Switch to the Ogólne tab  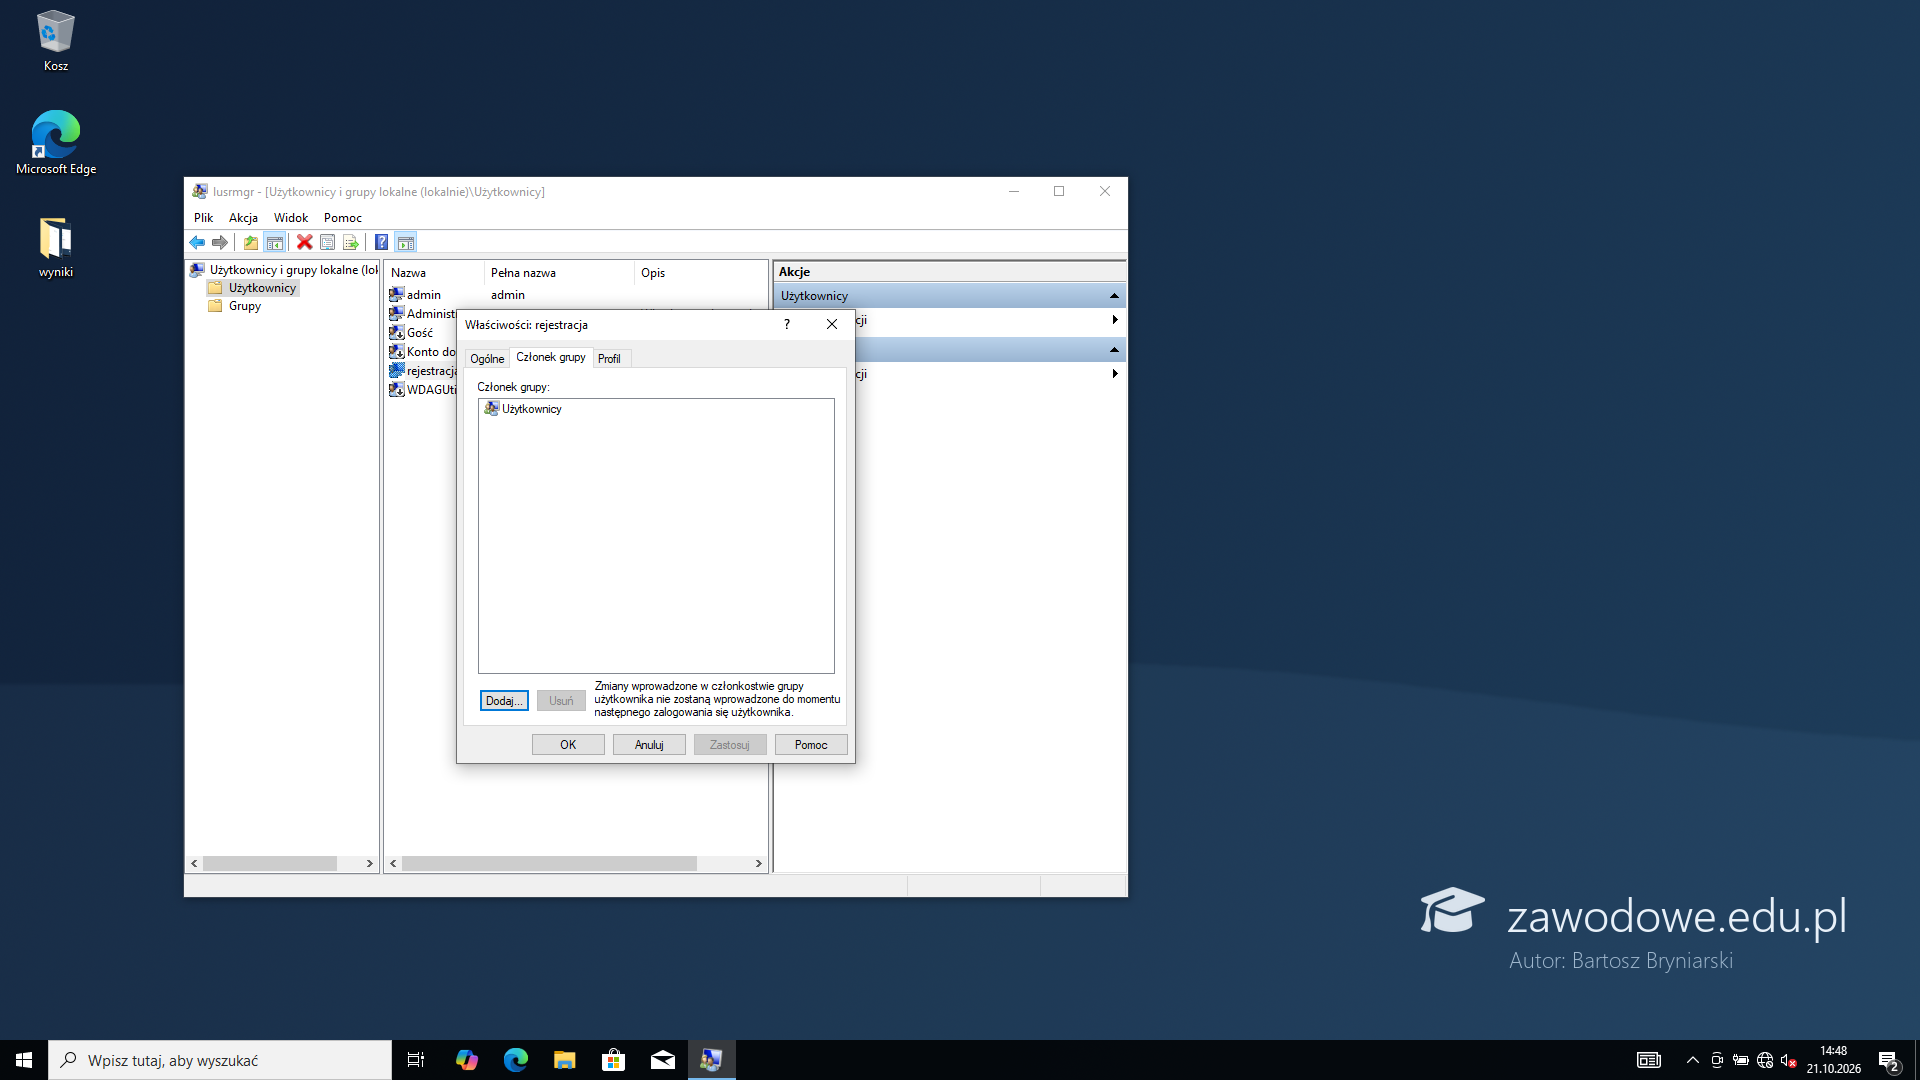487,359
